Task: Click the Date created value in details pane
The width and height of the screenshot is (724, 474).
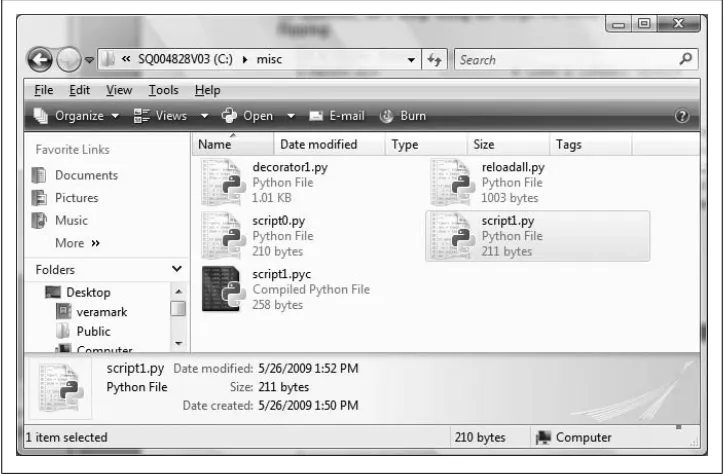Action: [308, 406]
